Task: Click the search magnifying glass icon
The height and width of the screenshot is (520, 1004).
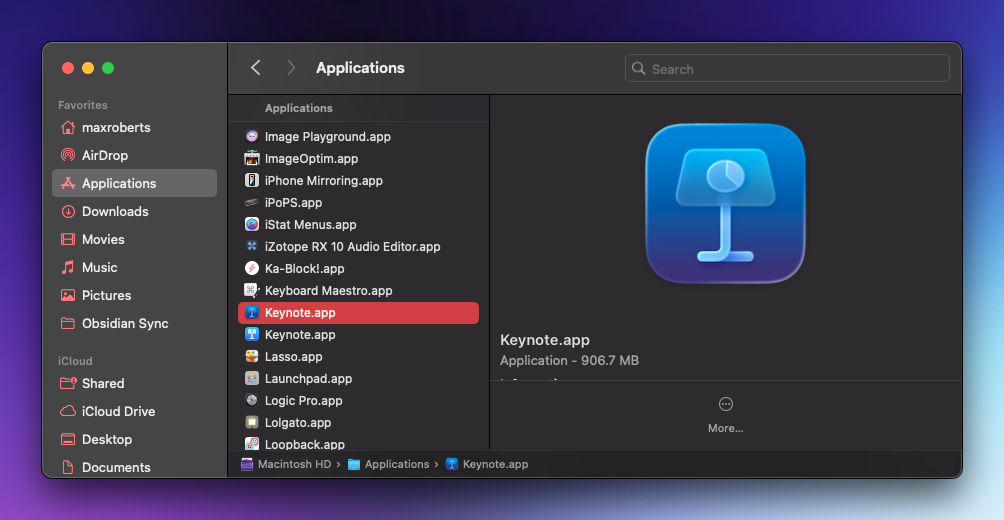Action: (x=638, y=69)
